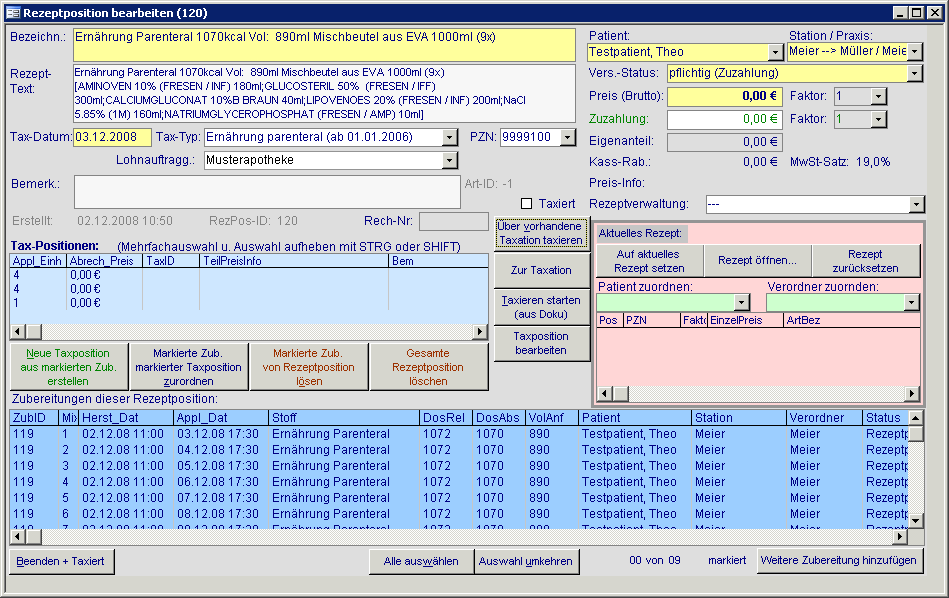Click the Tax-Datum input field

coord(112,137)
